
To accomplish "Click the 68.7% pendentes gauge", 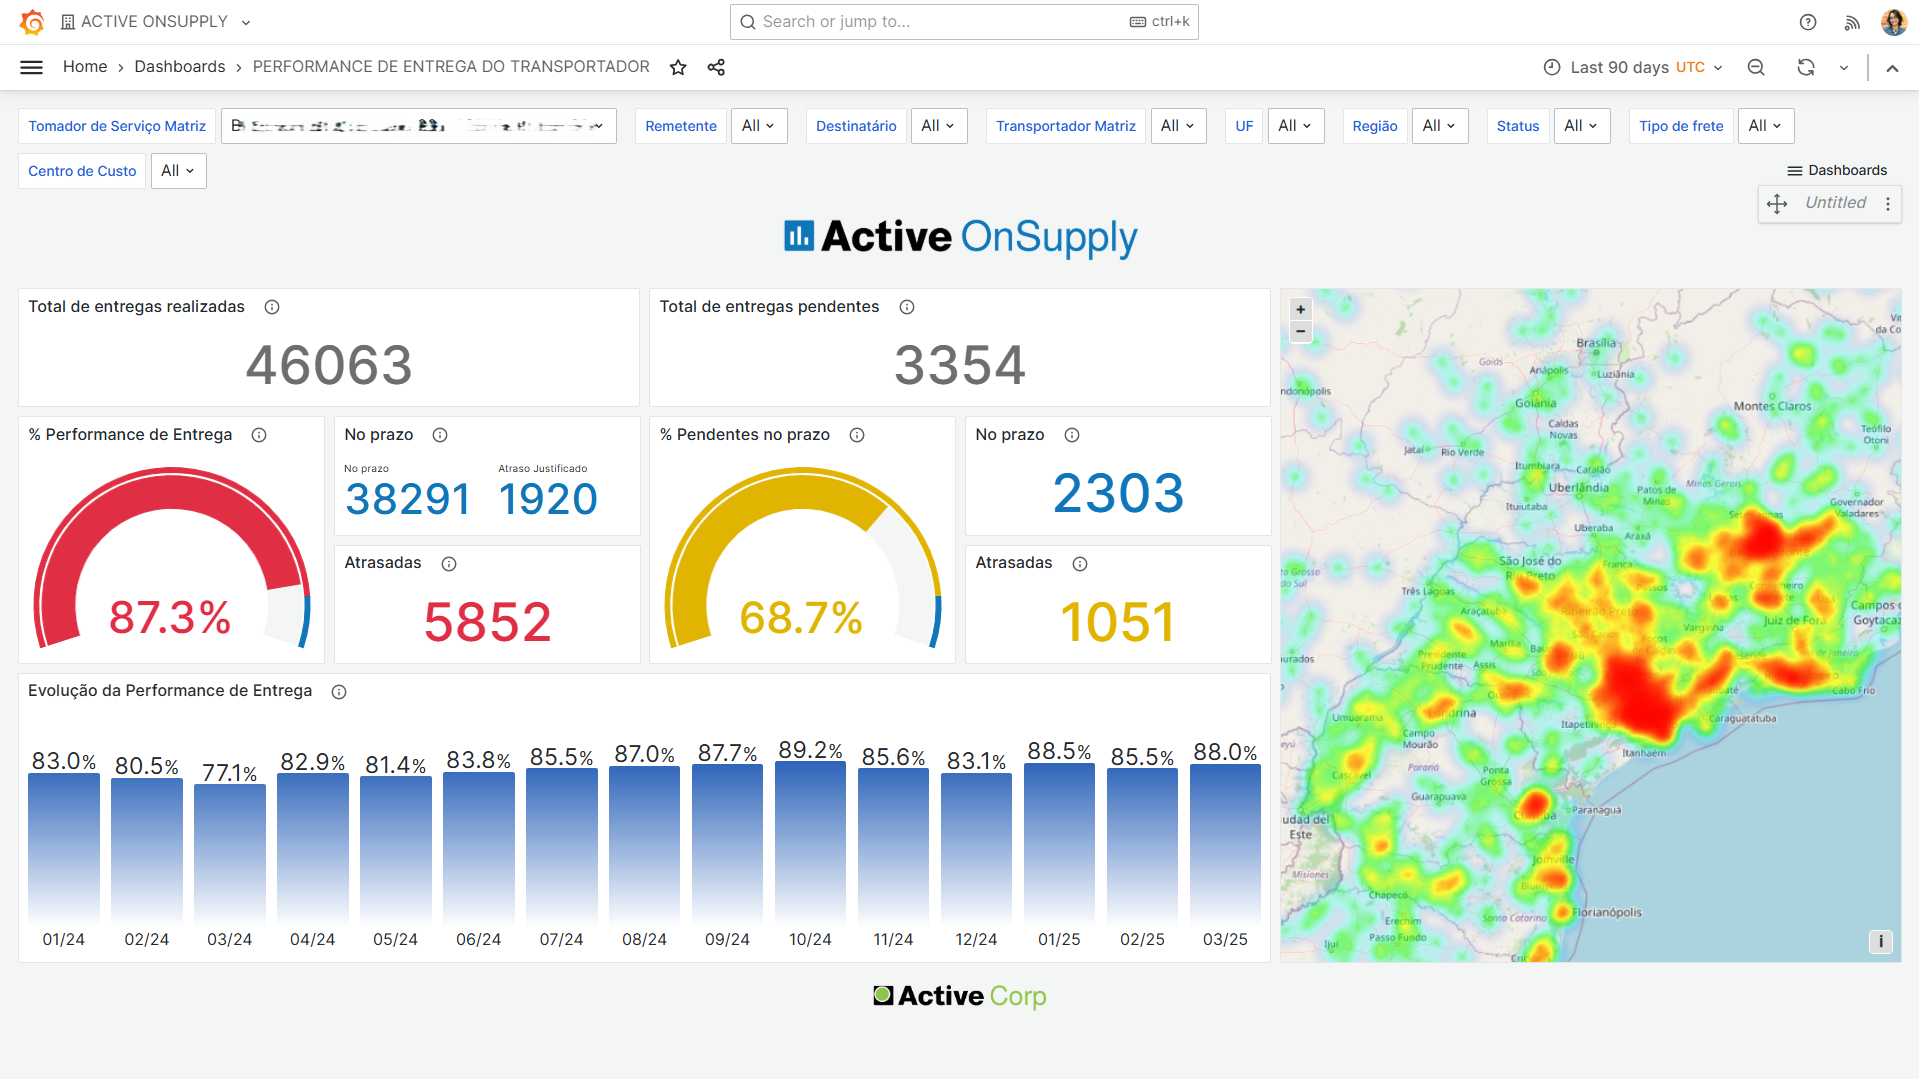I will 803,560.
